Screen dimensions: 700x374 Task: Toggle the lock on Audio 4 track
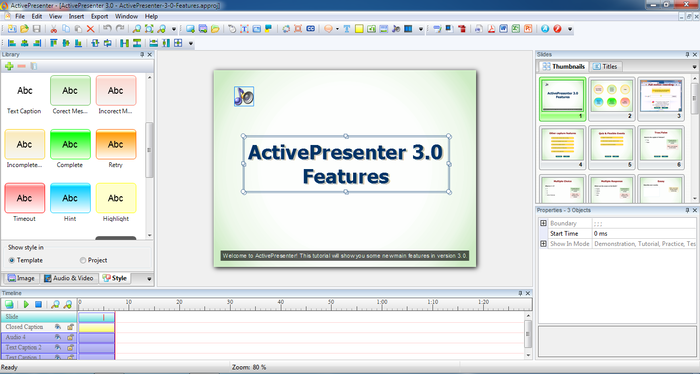click(x=71, y=337)
